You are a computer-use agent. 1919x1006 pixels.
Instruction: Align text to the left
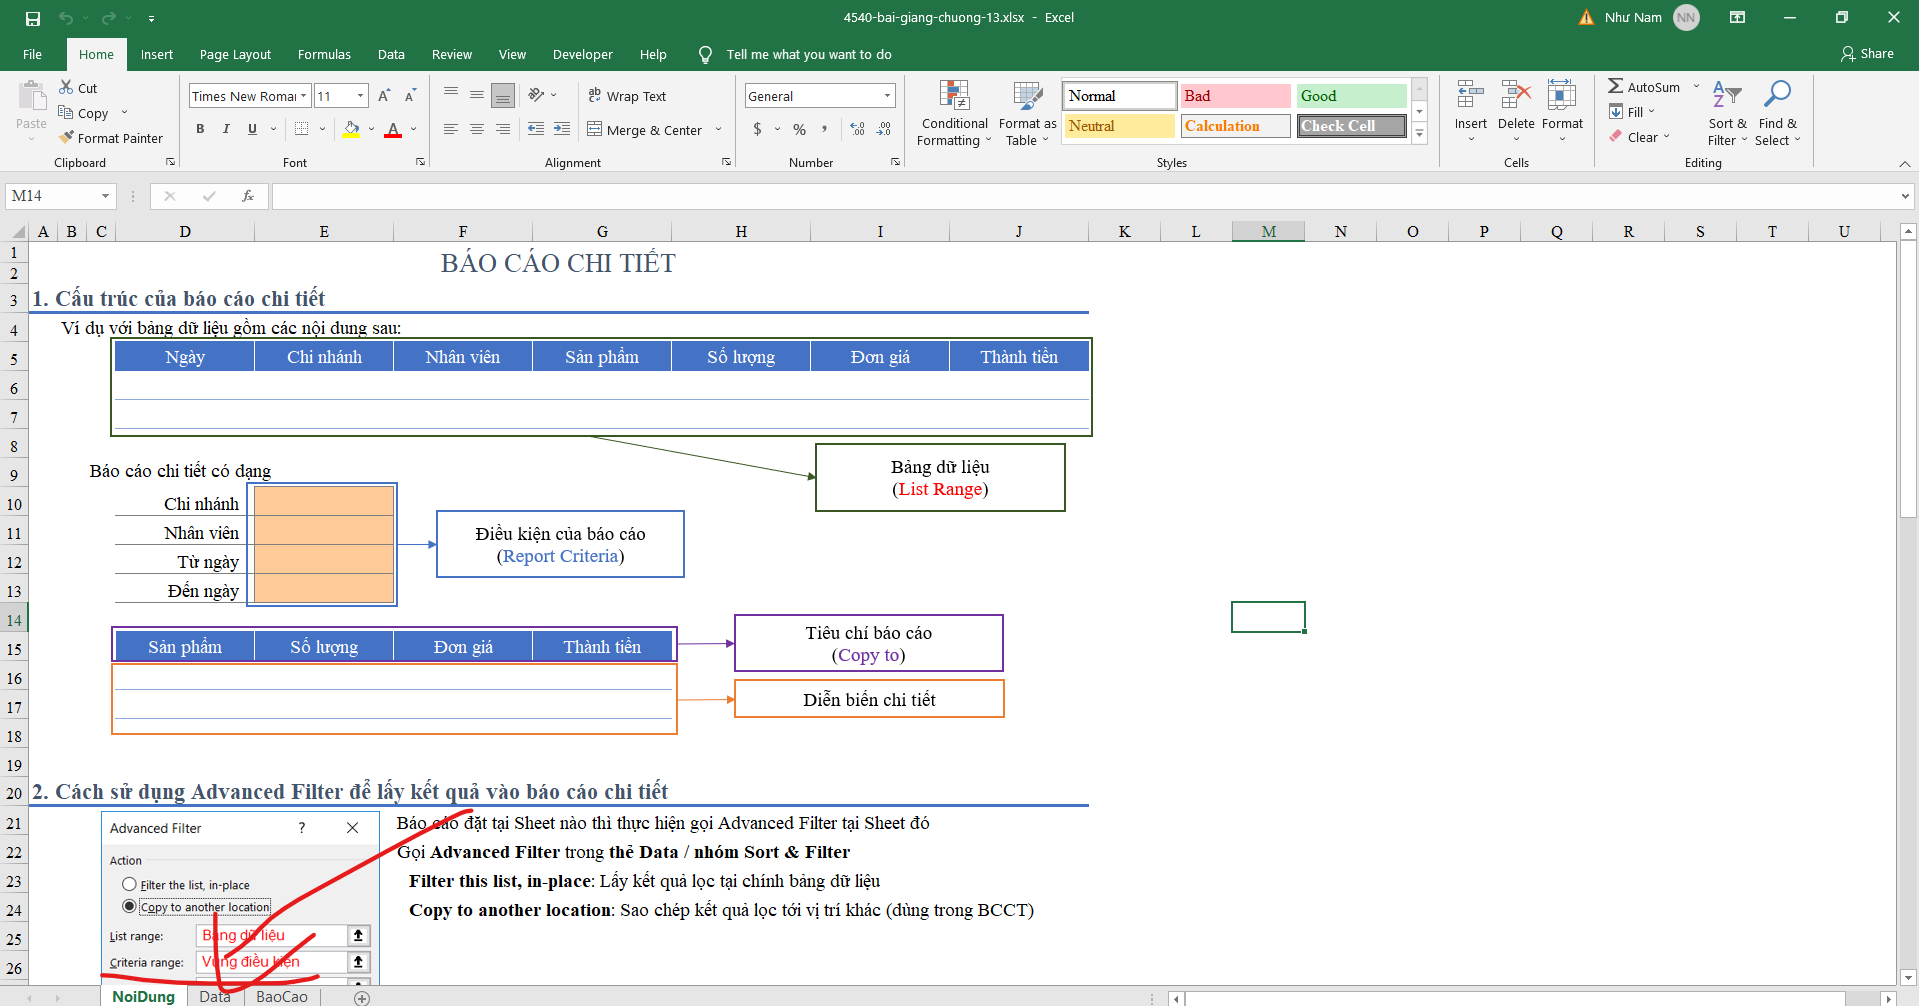(x=451, y=129)
